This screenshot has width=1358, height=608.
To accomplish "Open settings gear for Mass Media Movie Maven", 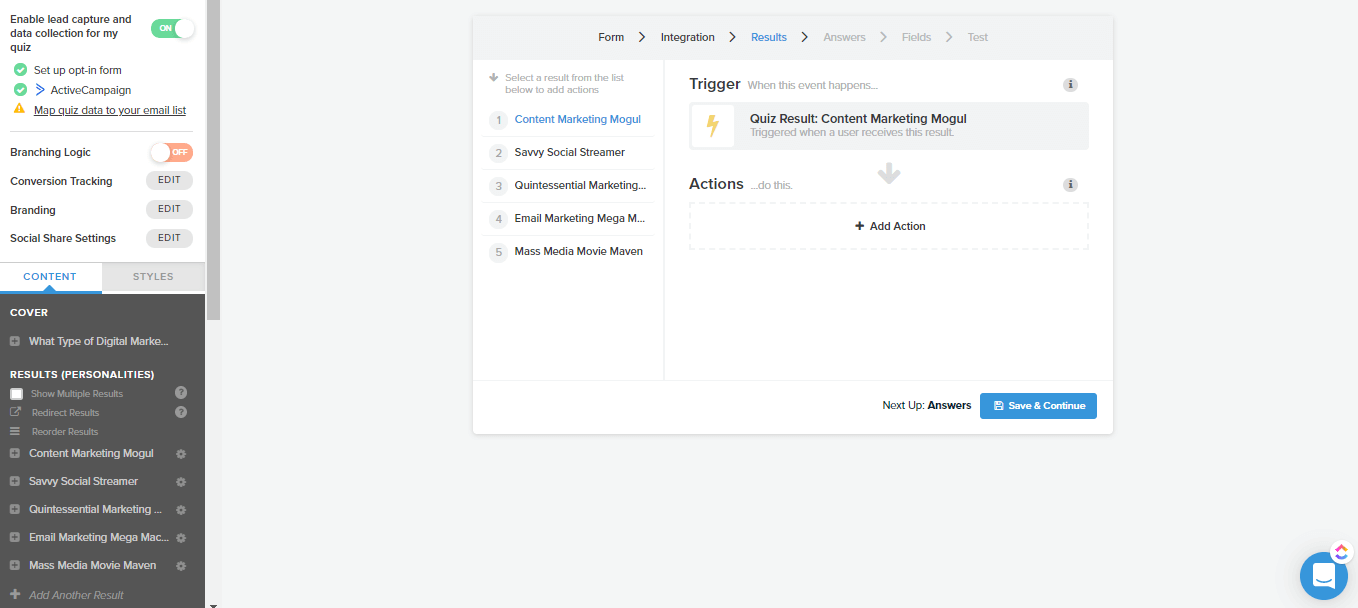I will pos(181,566).
